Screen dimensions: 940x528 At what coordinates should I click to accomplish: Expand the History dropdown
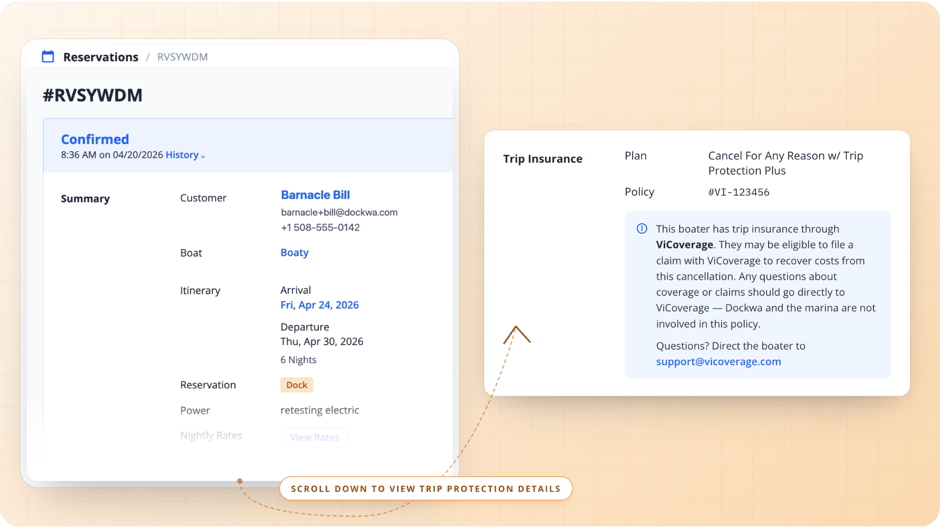pyautogui.click(x=185, y=155)
